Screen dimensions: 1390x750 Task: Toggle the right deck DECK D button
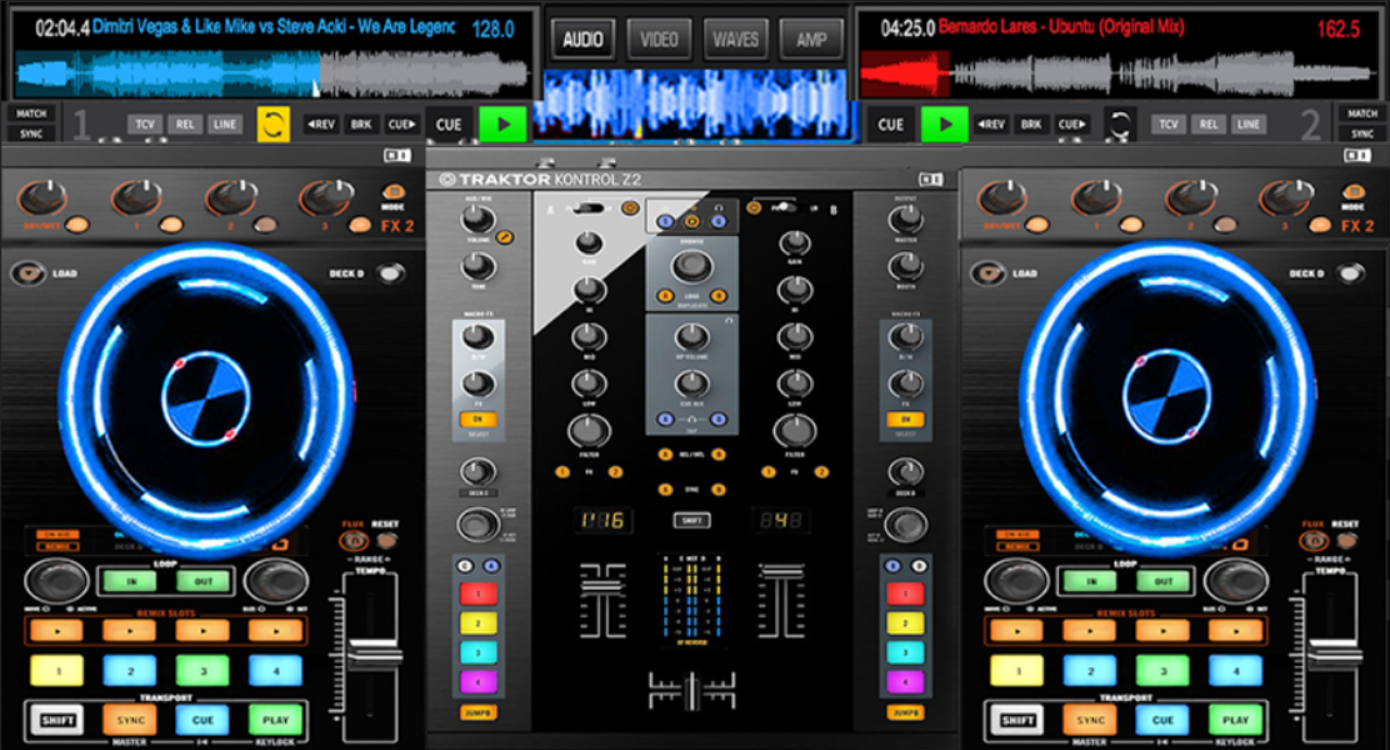click(x=1351, y=273)
